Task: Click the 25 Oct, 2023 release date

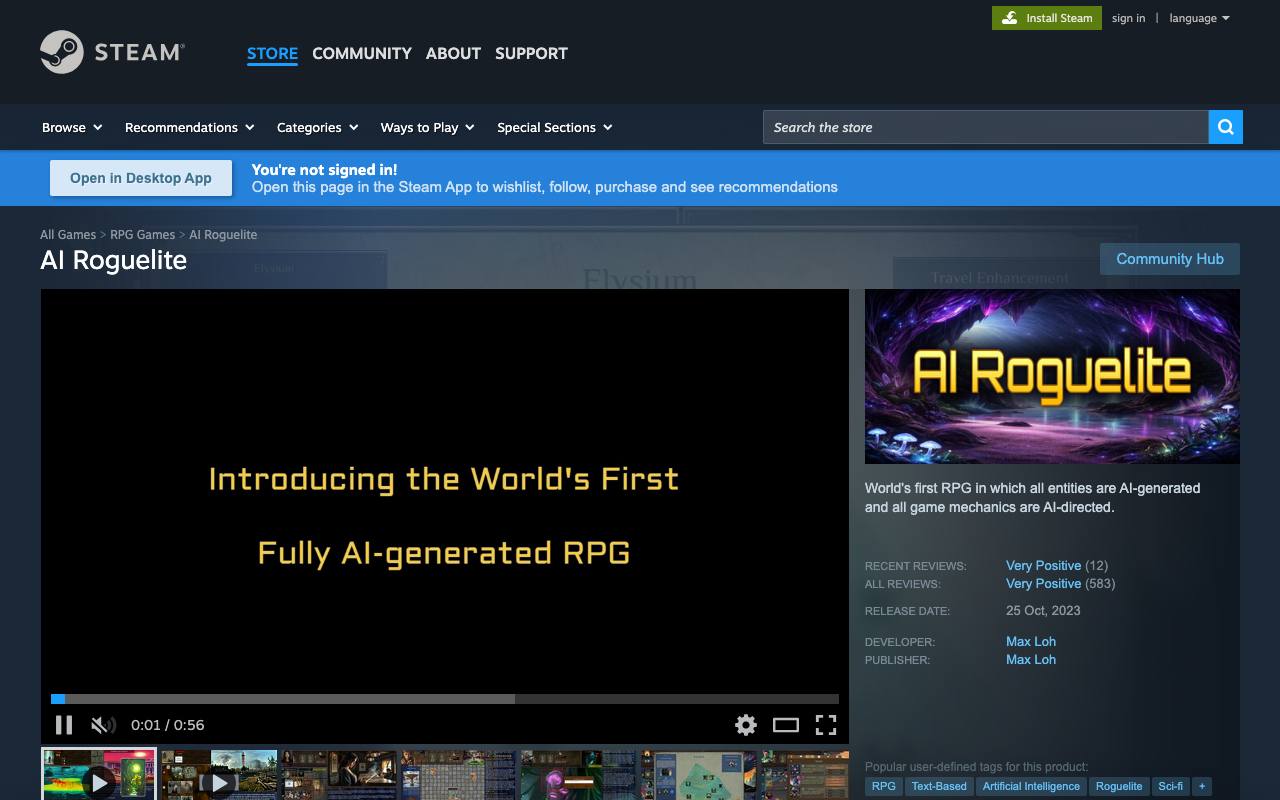Action: tap(1043, 610)
